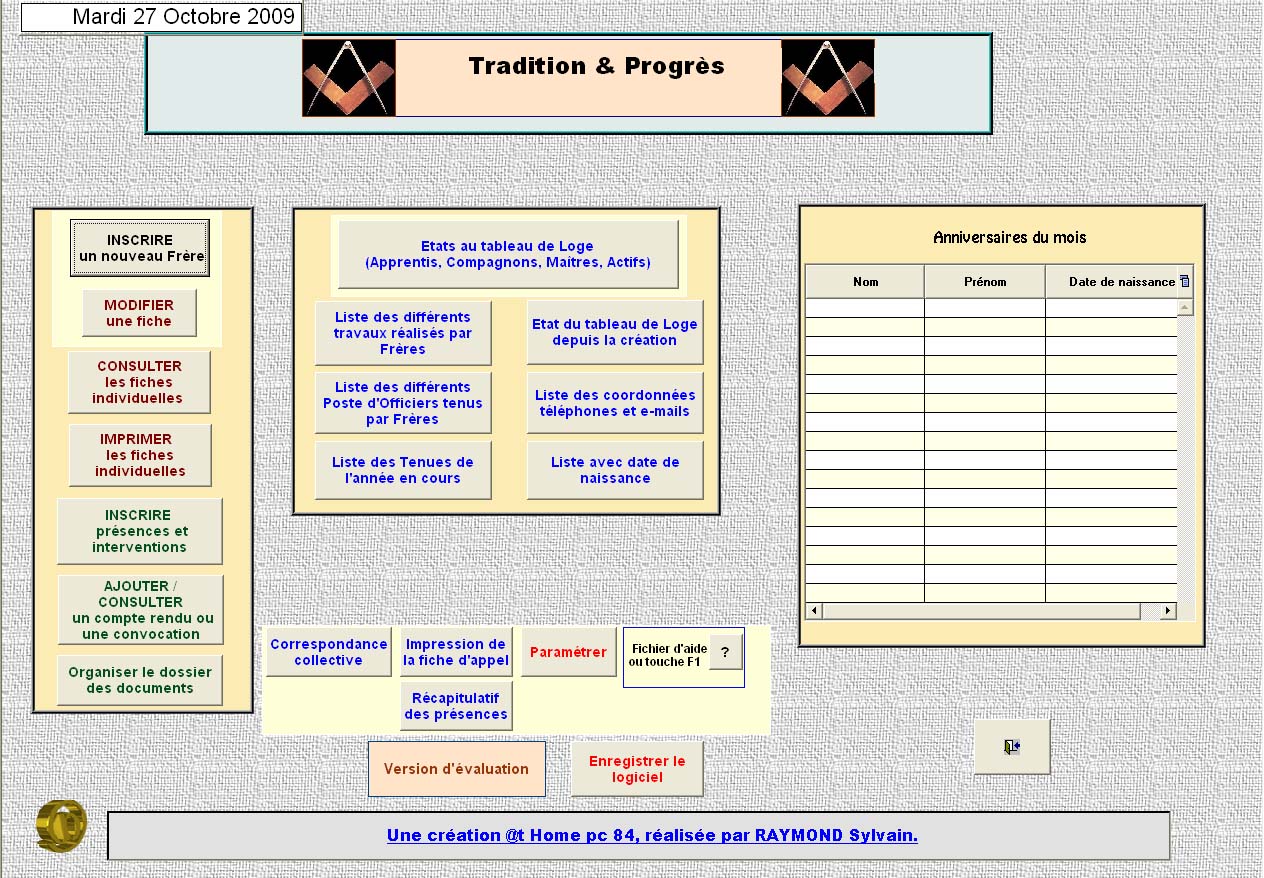Click INSCRIRE un nouveau Frère button
This screenshot has height=878, width=1264.
point(140,248)
